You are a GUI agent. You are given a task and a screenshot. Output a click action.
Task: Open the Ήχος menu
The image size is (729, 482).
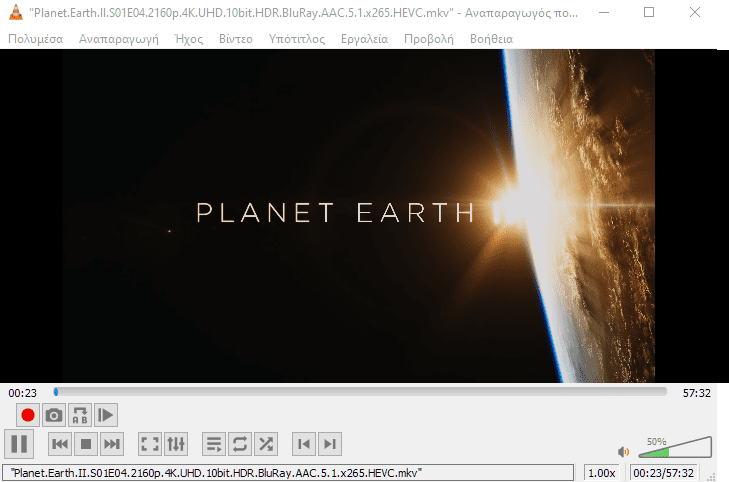pyautogui.click(x=189, y=39)
